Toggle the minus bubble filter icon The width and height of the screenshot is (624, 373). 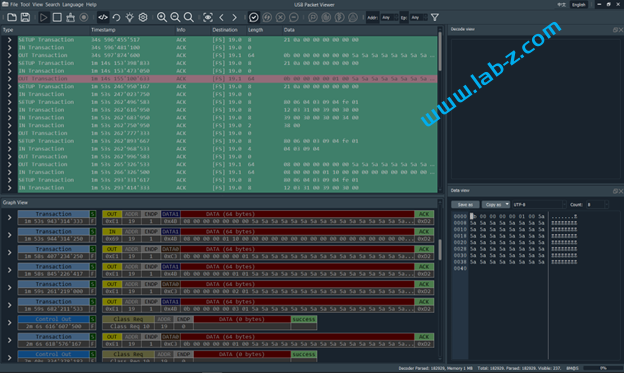(294, 18)
